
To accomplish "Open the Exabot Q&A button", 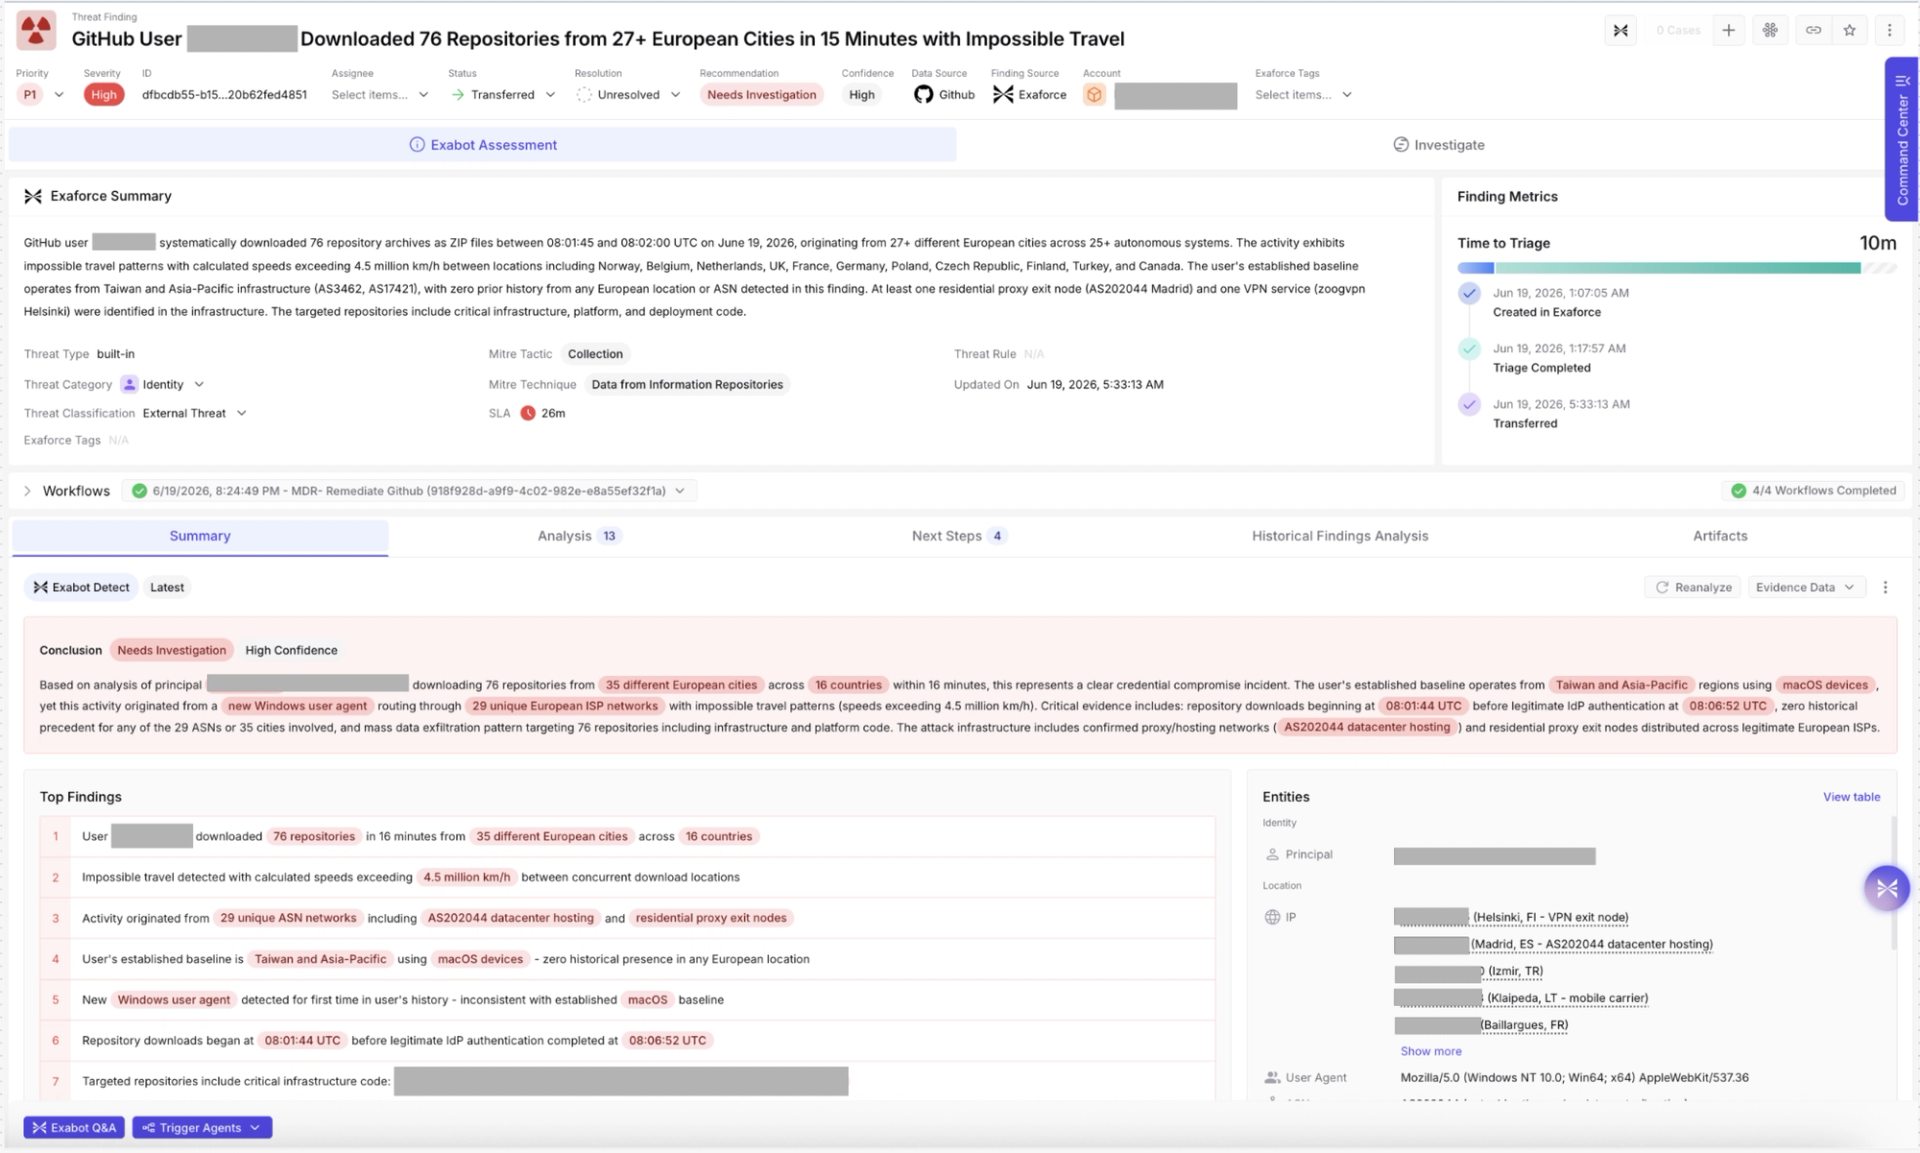I will click(x=74, y=1127).
